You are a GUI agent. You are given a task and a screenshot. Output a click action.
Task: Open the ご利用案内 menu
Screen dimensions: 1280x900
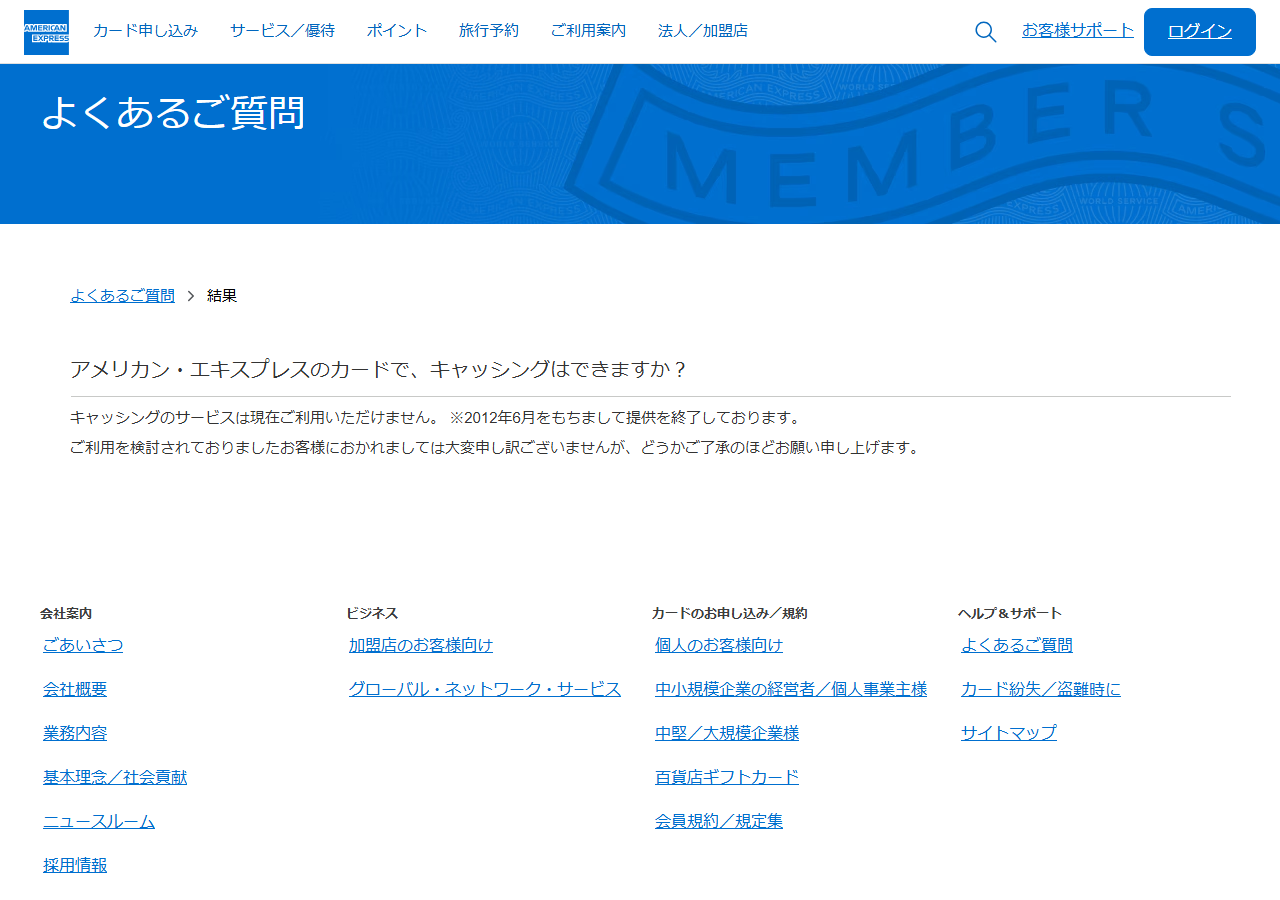click(x=589, y=31)
